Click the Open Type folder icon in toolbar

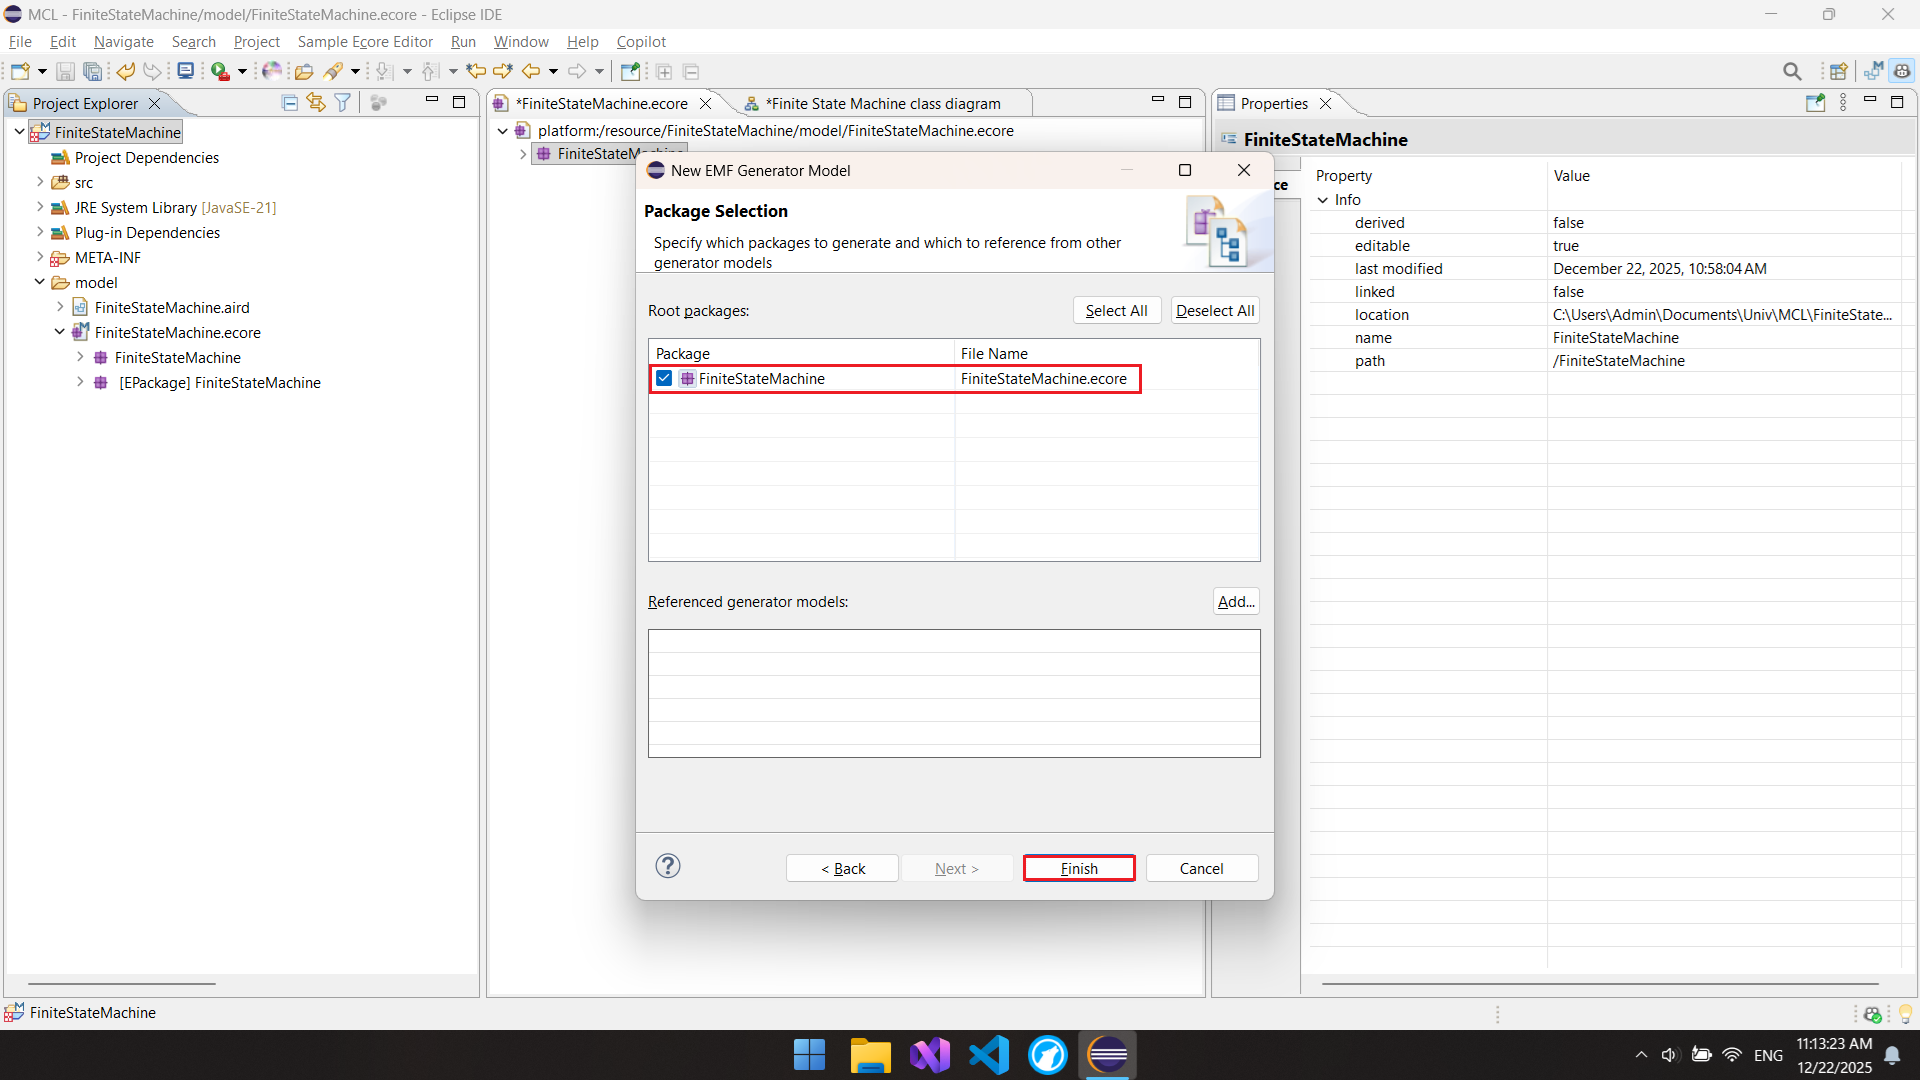(304, 71)
